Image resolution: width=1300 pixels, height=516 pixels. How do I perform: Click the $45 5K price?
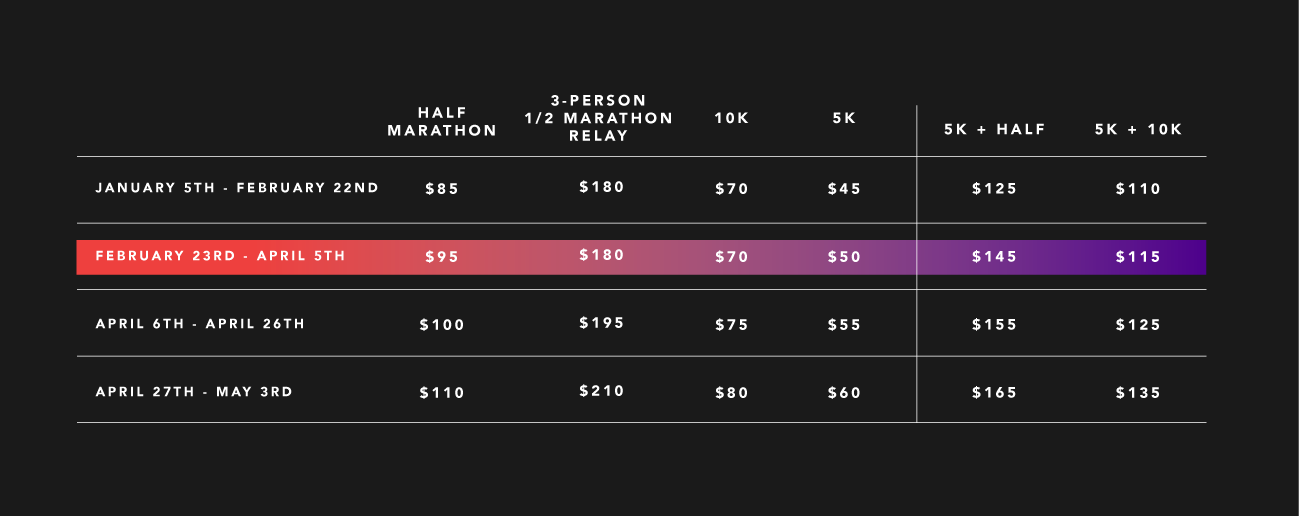click(844, 189)
